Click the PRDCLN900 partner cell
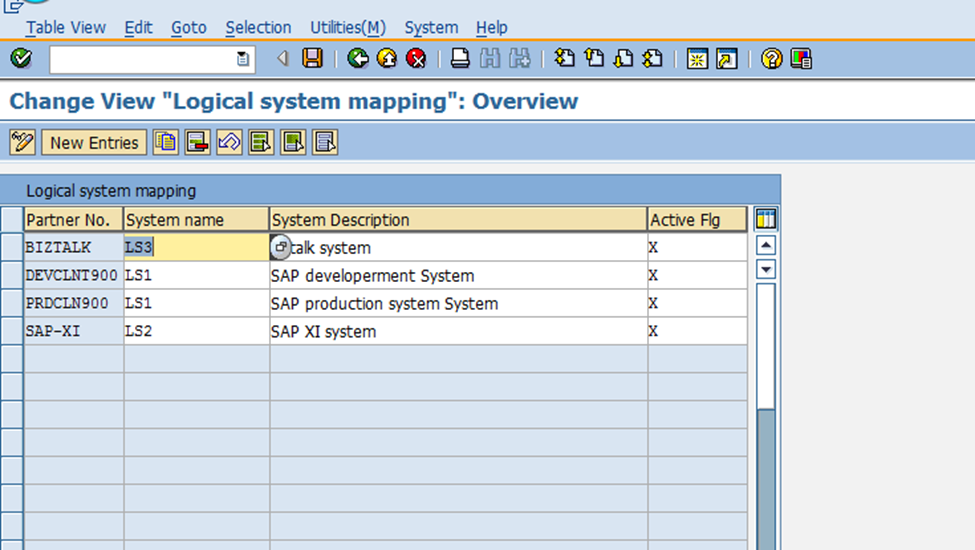 click(73, 303)
